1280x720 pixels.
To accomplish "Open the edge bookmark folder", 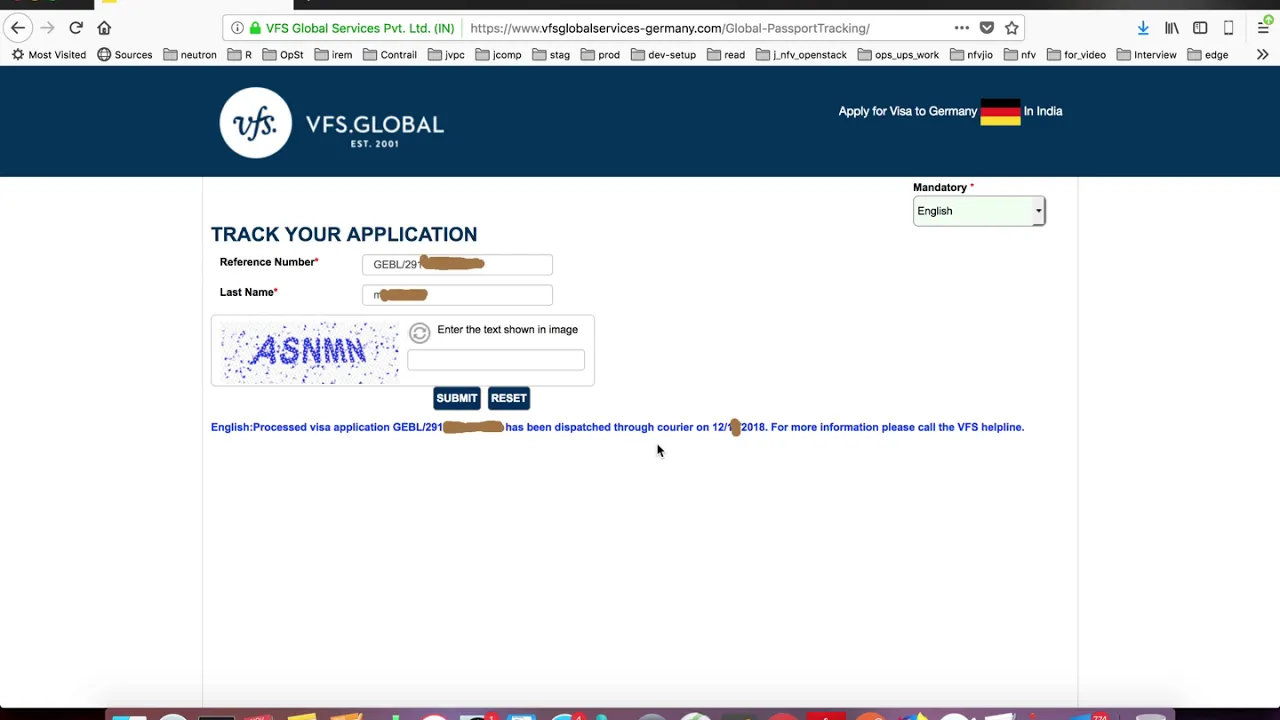I will [1208, 55].
